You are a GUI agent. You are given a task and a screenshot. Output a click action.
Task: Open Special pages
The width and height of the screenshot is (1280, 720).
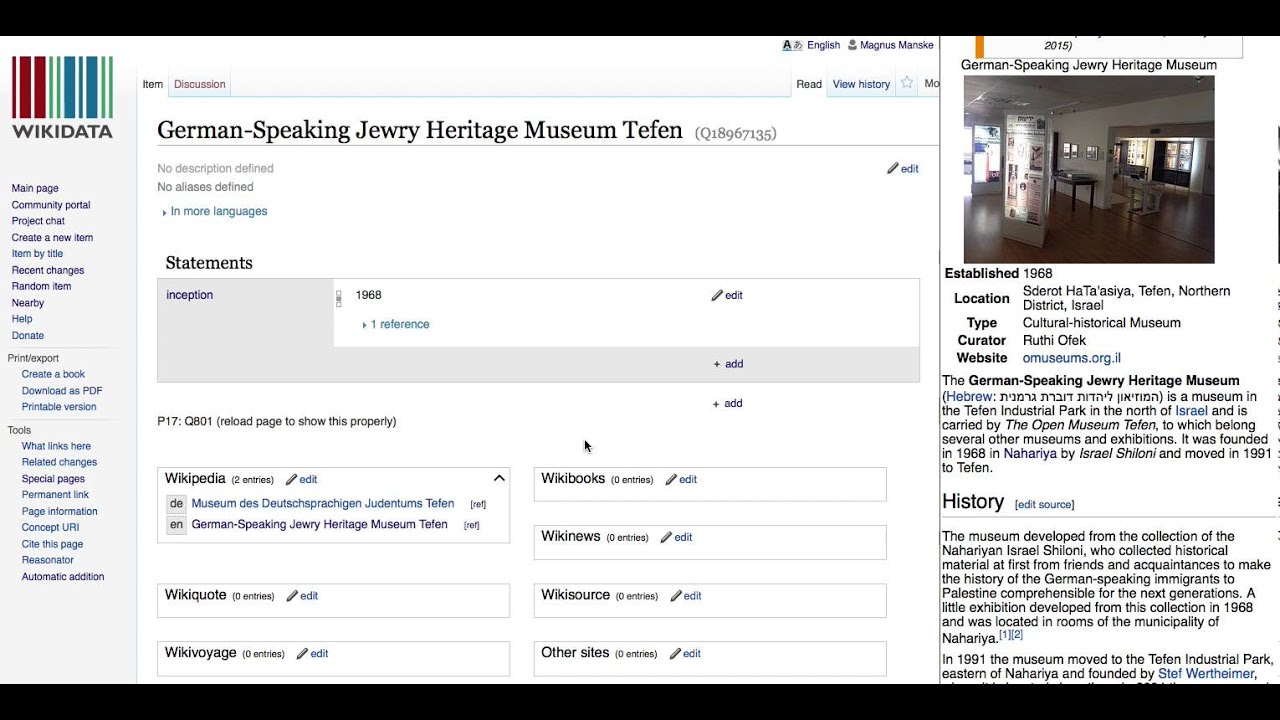tap(53, 479)
